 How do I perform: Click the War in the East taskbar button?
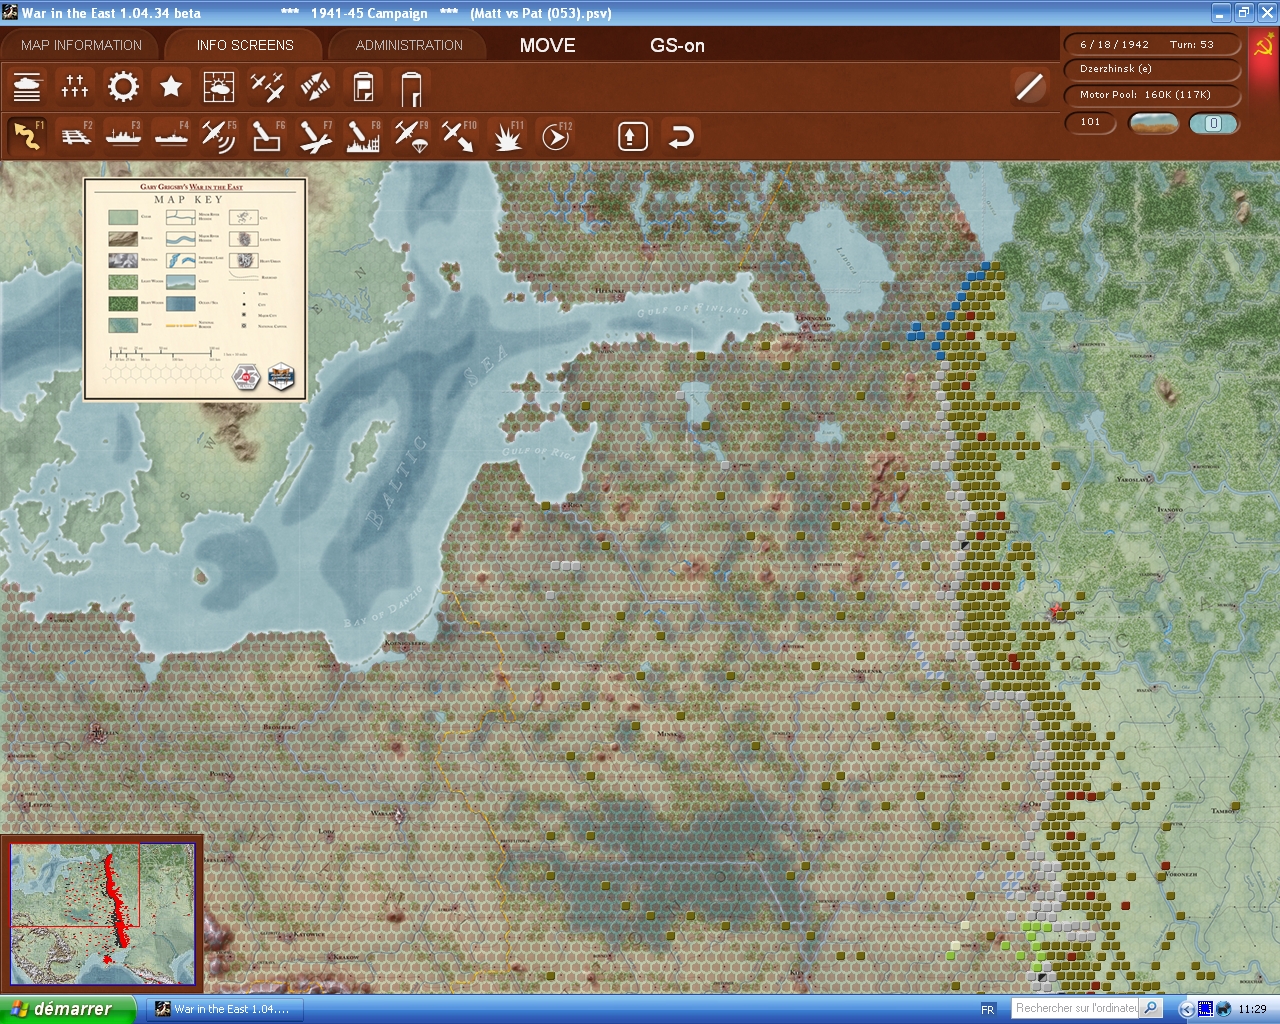click(x=225, y=1009)
